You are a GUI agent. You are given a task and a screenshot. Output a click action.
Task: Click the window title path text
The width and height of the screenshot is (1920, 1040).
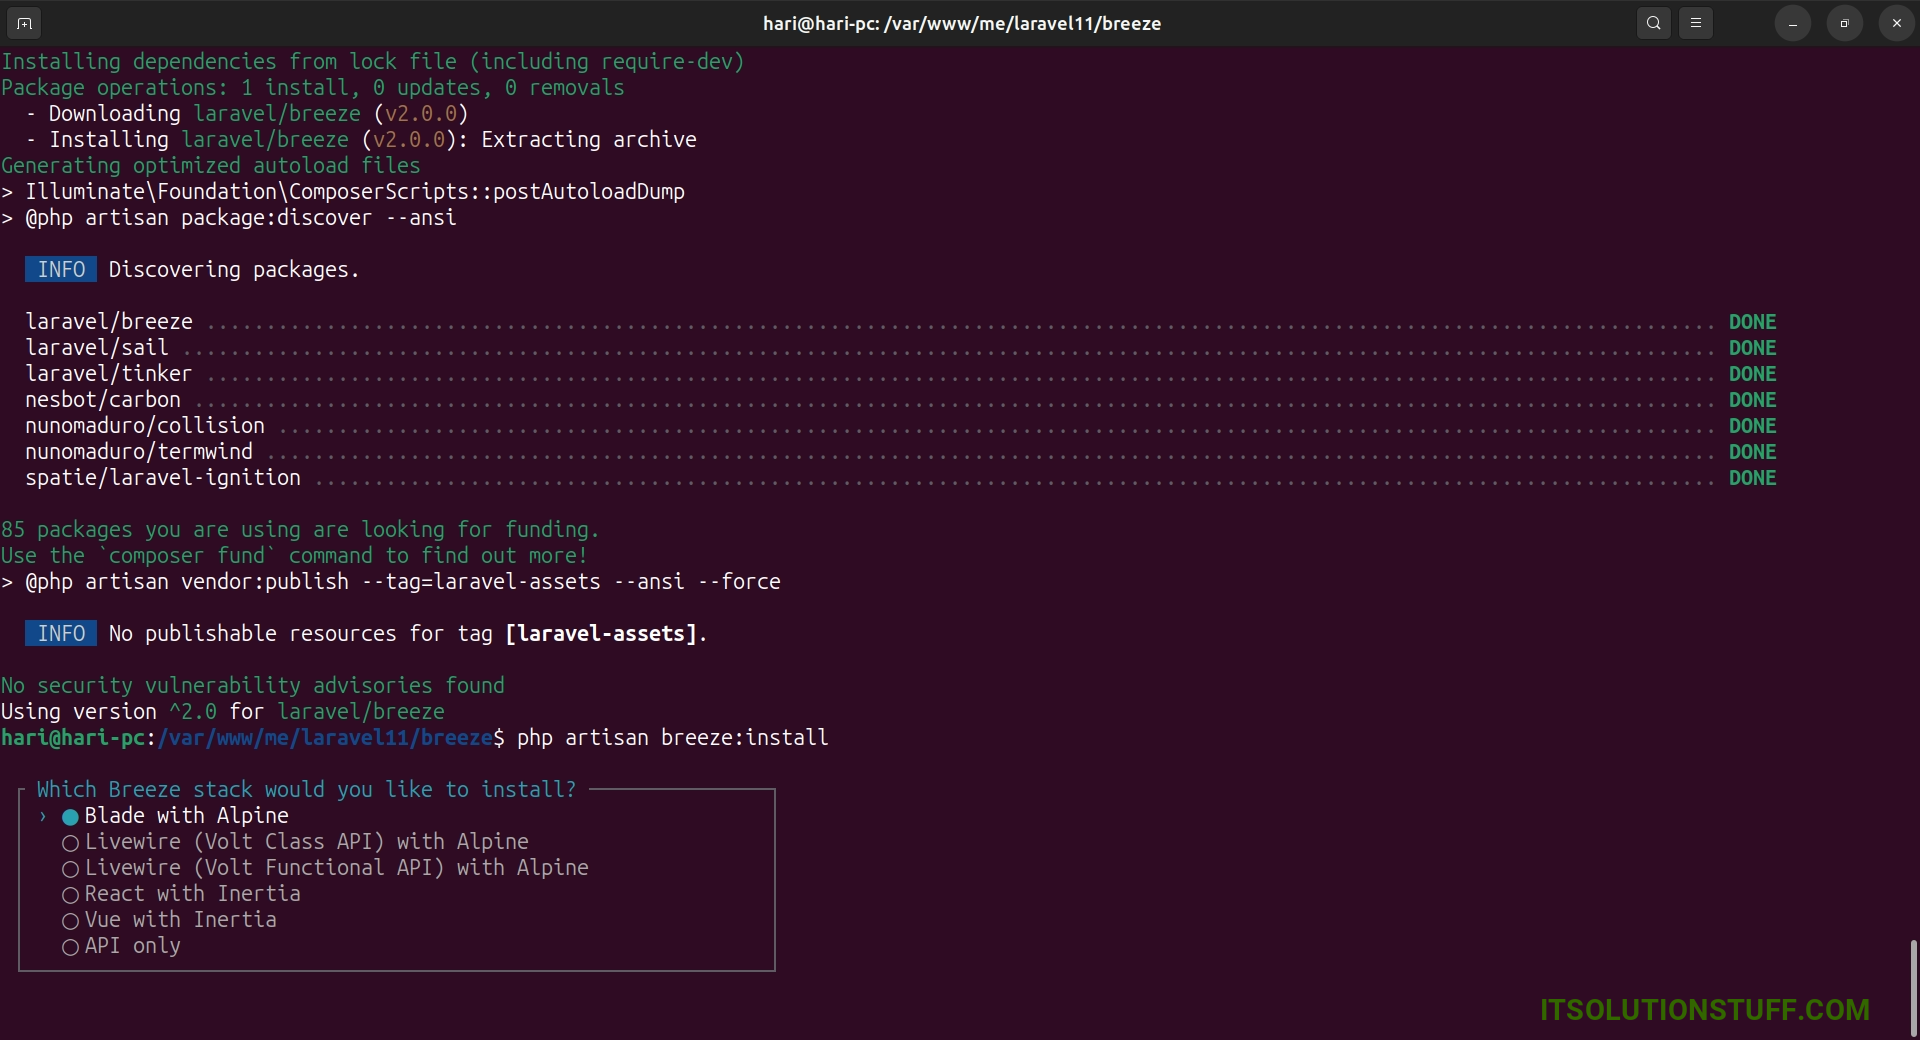pyautogui.click(x=961, y=23)
